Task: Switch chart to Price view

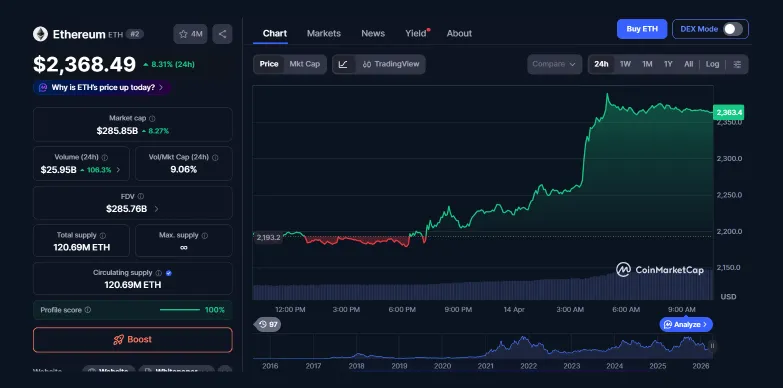Action: pyautogui.click(x=269, y=64)
